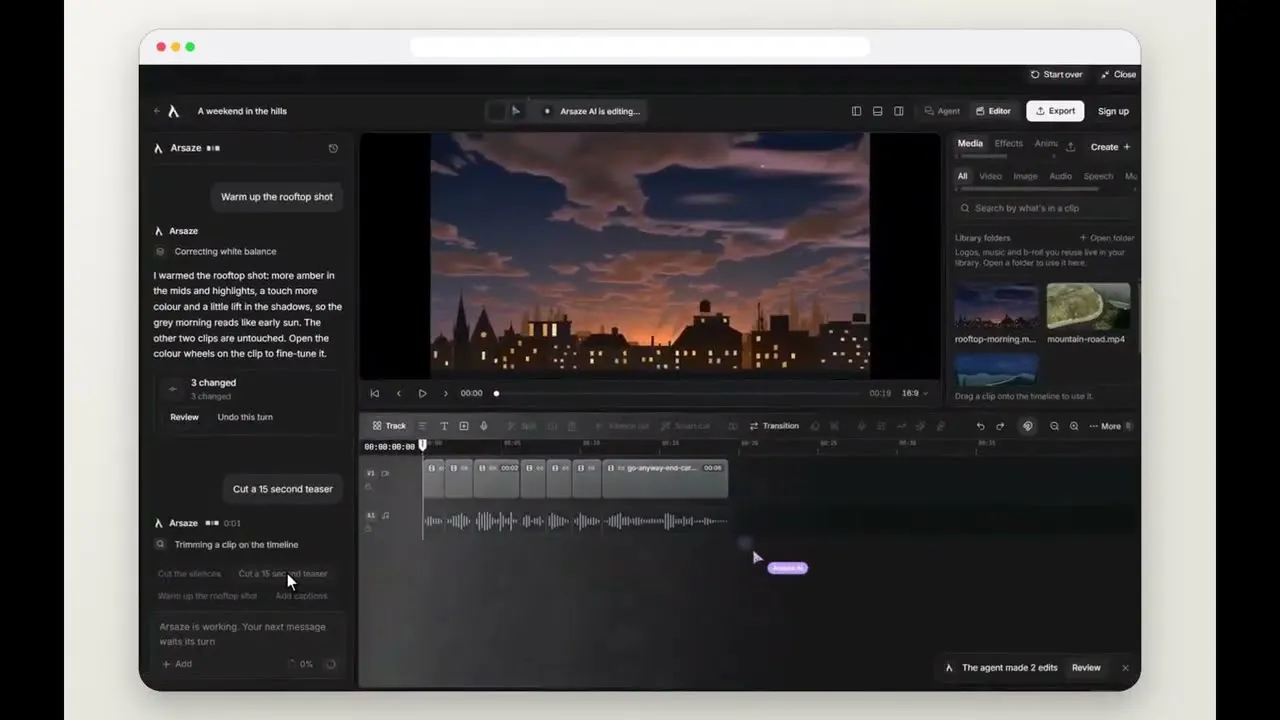Switch to the Effects tab
The width and height of the screenshot is (1280, 720).
pos(1008,144)
